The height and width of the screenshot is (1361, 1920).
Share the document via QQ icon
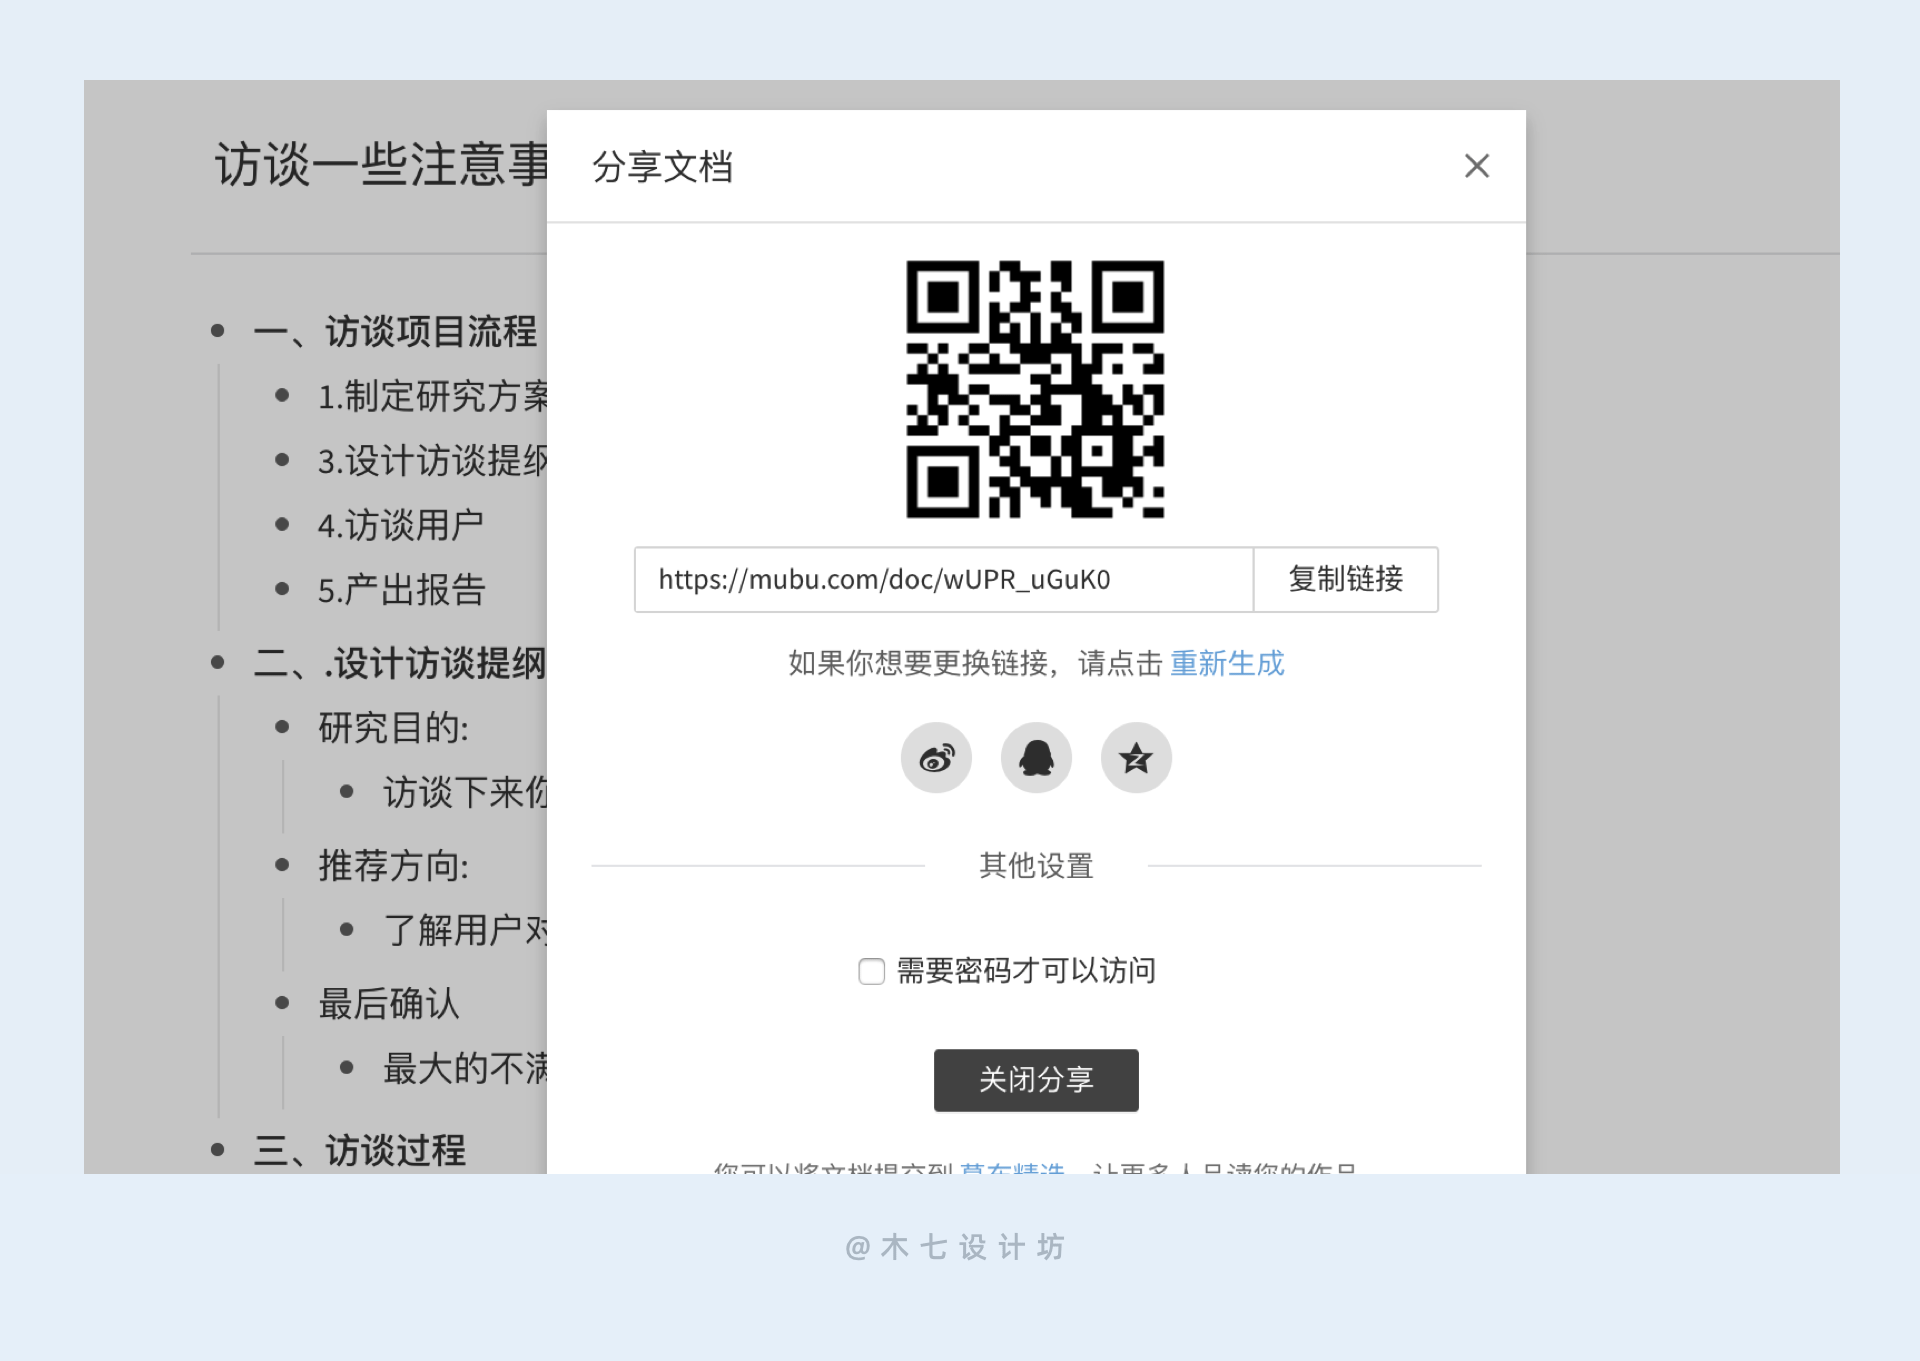[x=1036, y=758]
